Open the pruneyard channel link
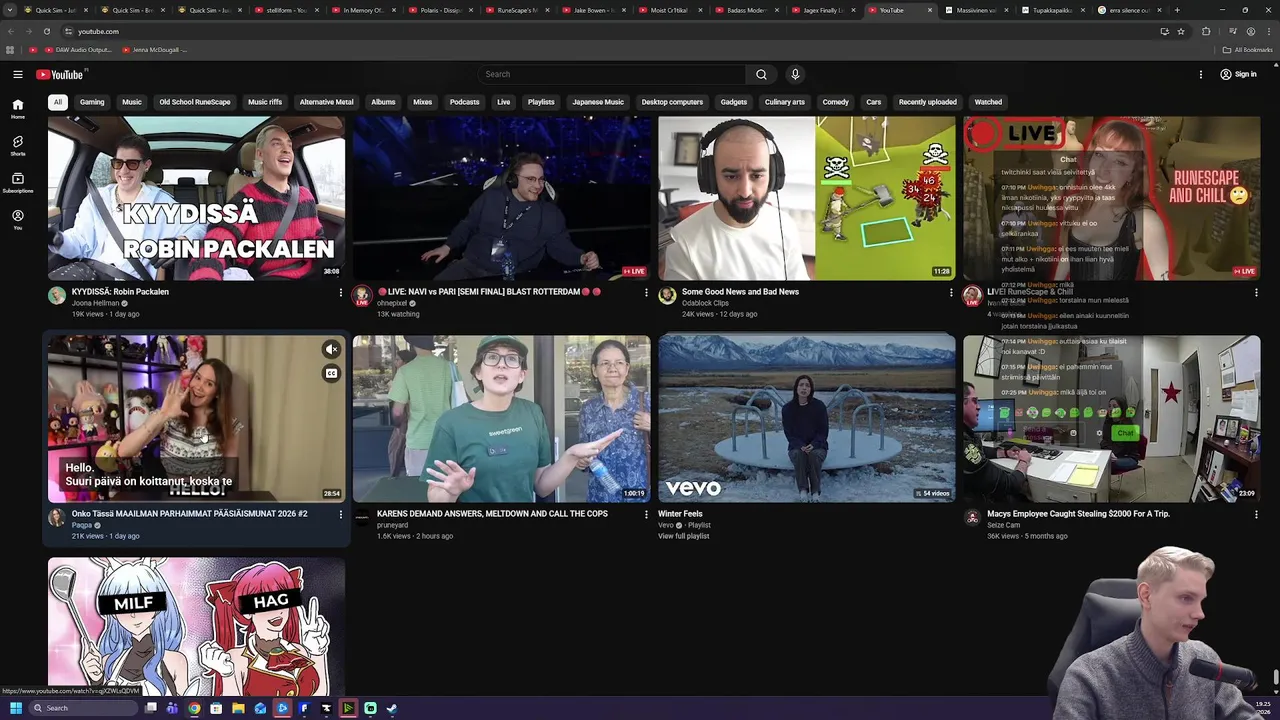 pyautogui.click(x=392, y=525)
